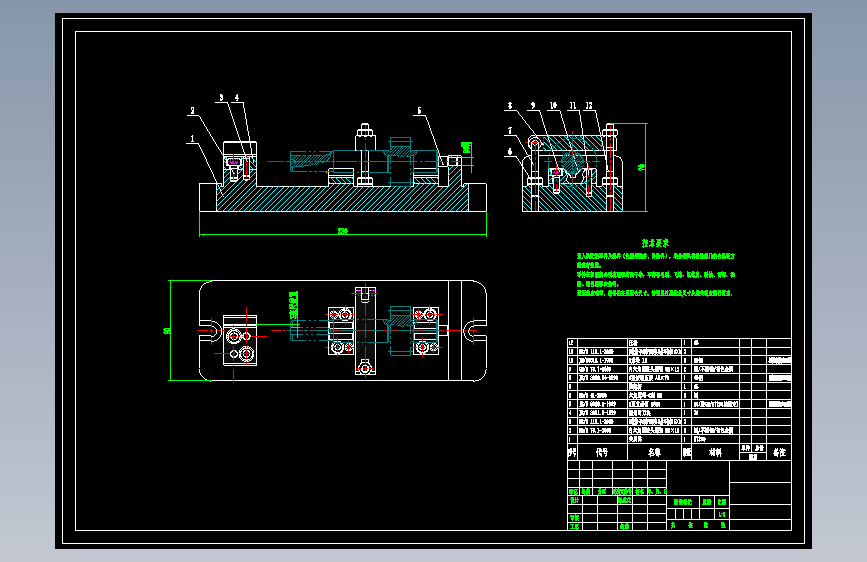Click the 材料 column header cell

pyautogui.click(x=715, y=452)
